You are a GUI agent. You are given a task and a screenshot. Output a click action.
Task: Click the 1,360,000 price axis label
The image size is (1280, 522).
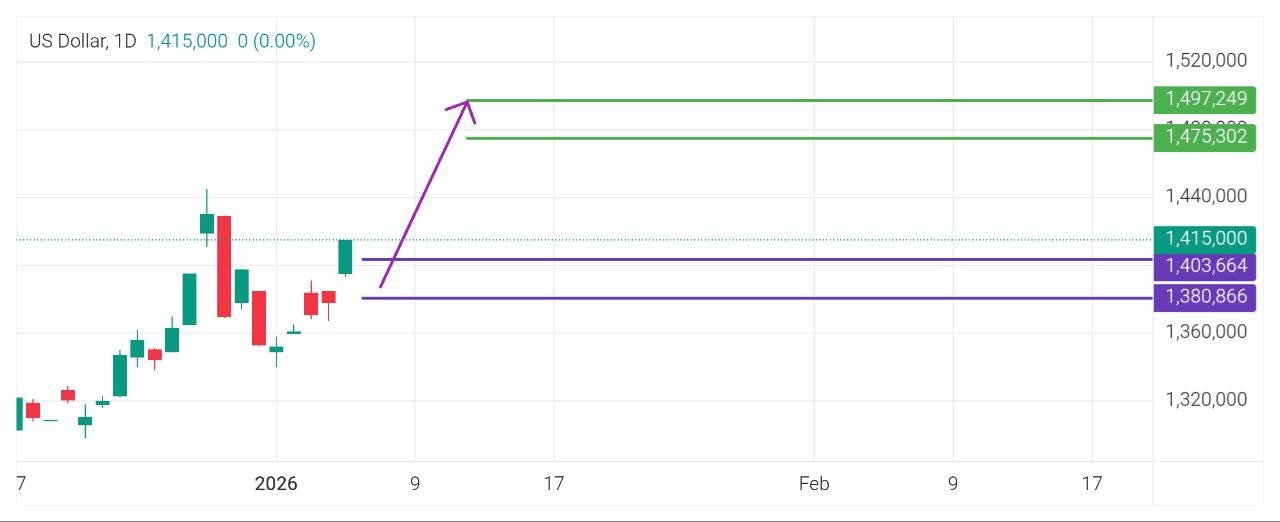[1206, 332]
